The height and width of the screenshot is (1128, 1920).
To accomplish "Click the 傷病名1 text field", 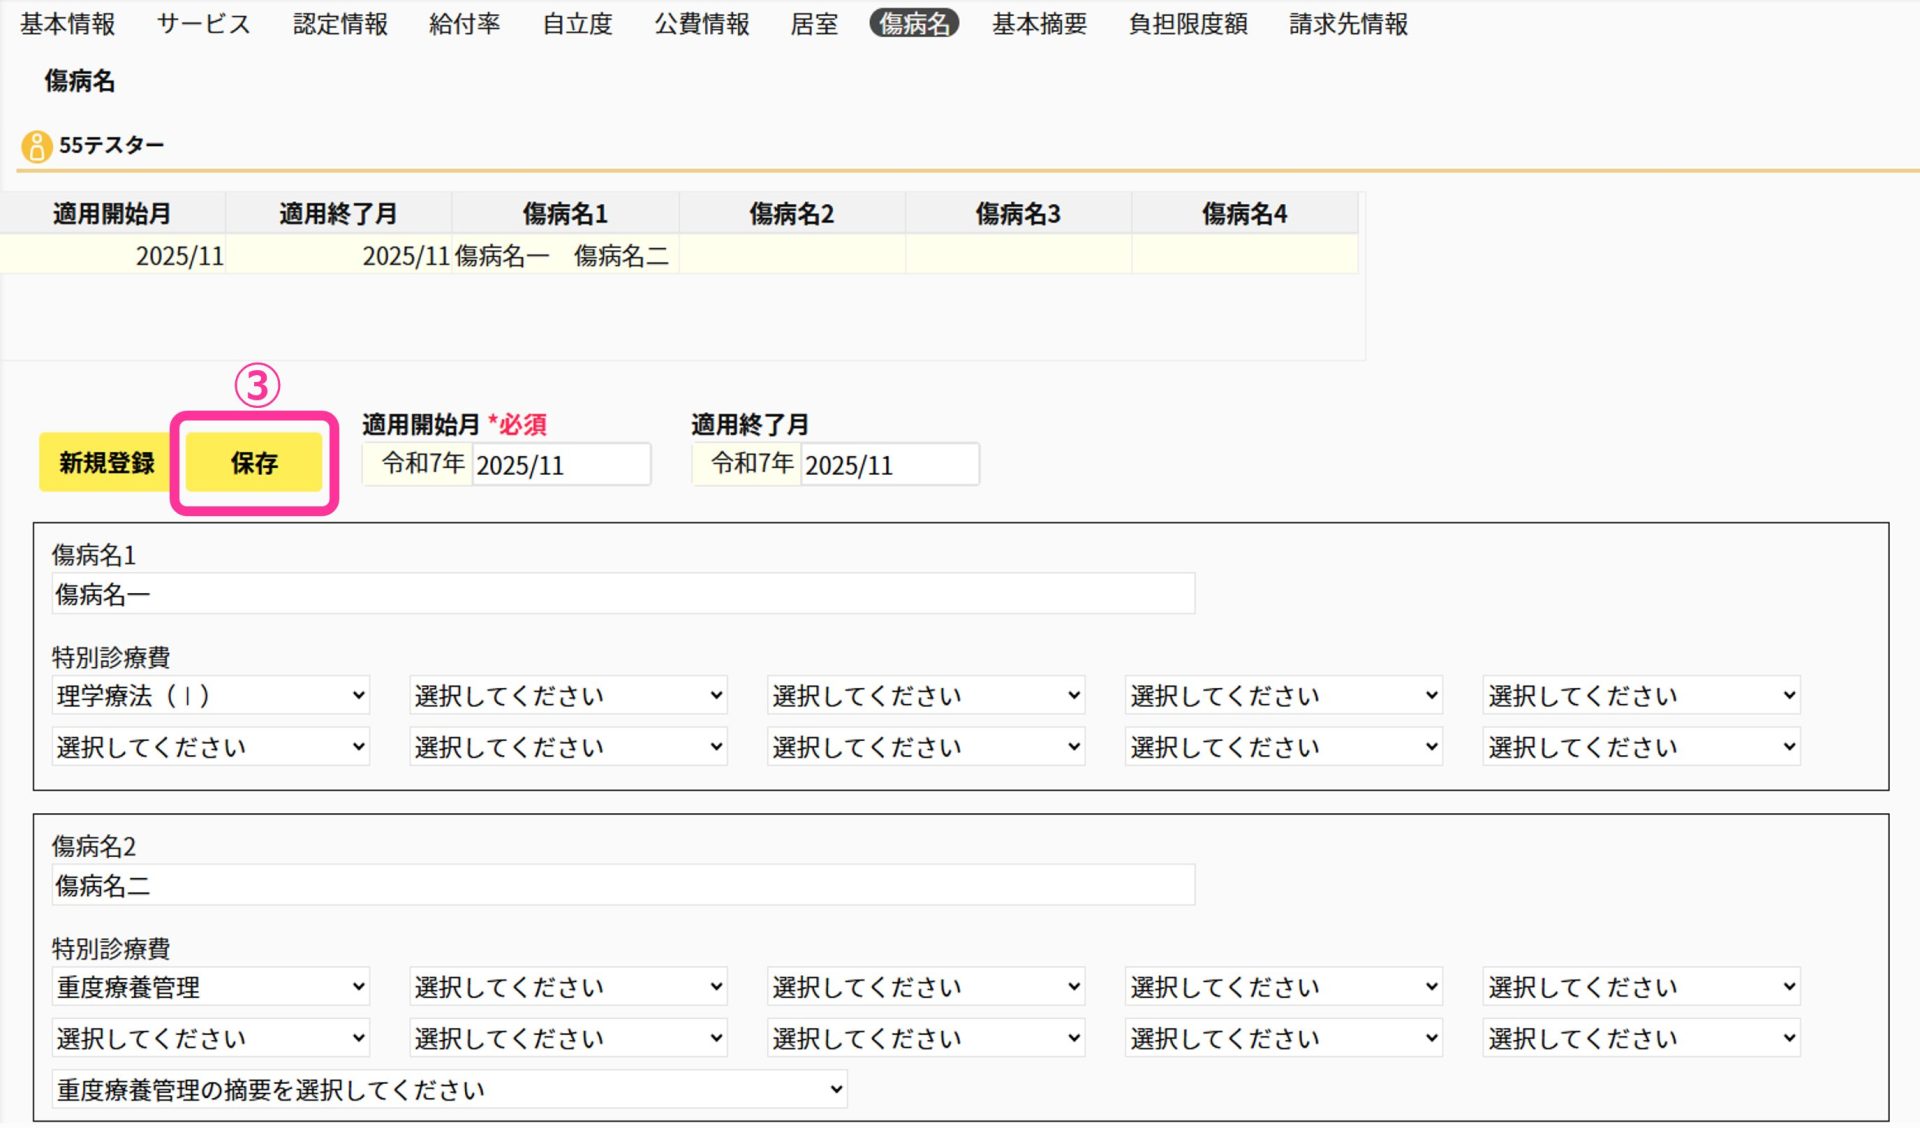I will click(622, 594).
